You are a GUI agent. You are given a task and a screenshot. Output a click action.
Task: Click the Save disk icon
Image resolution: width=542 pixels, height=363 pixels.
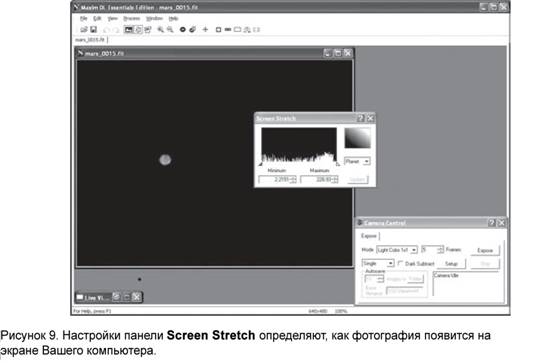click(93, 30)
